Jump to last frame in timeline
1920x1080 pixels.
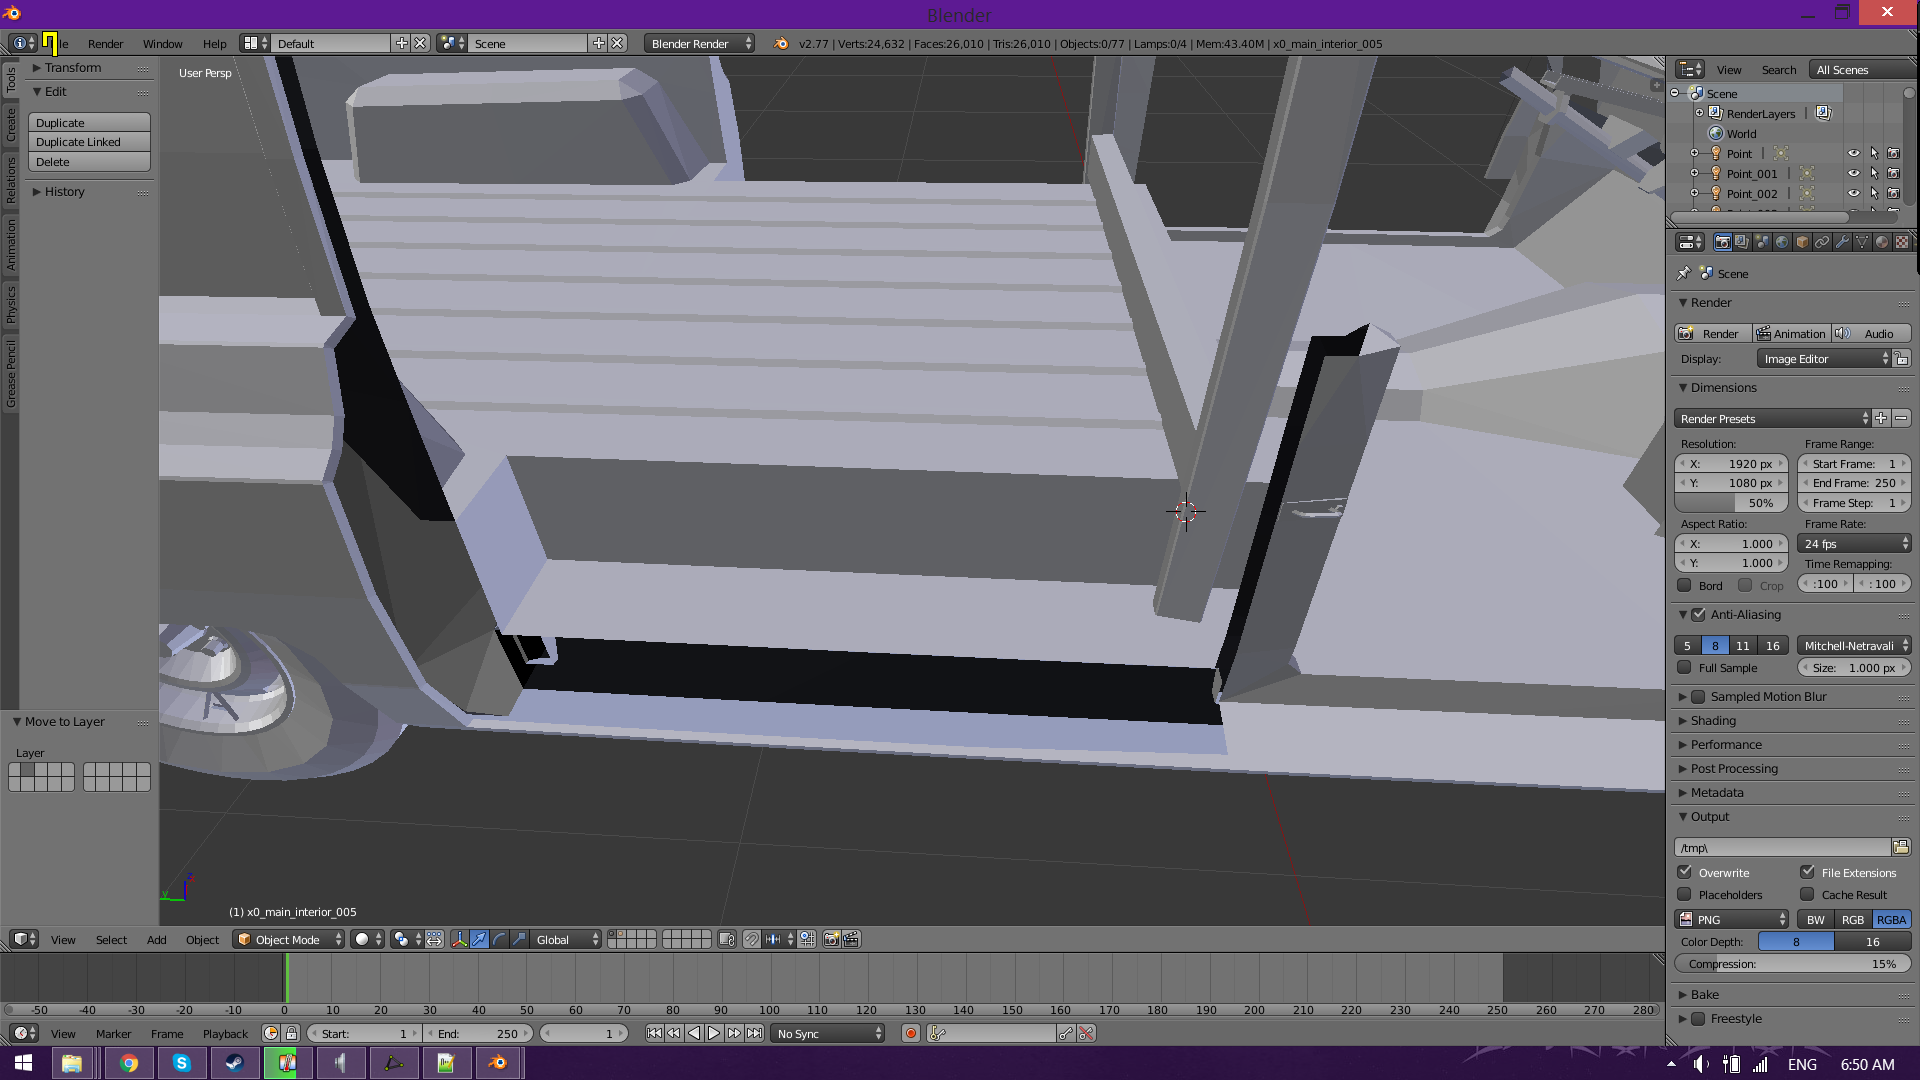tap(755, 1034)
